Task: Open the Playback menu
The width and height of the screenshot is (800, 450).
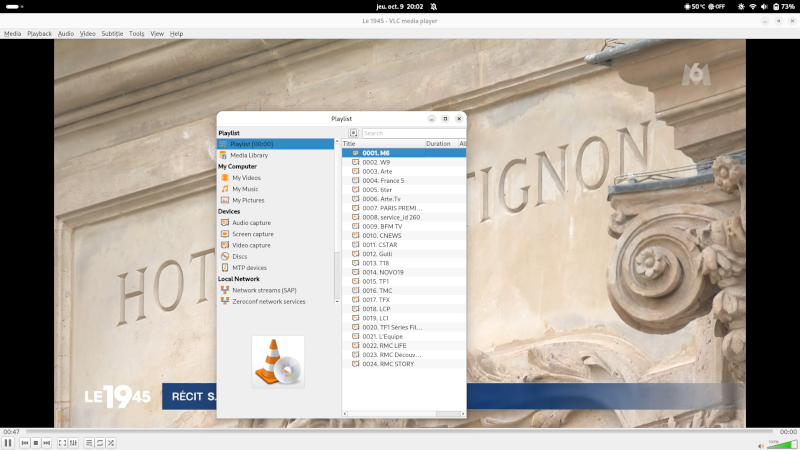Action: [x=39, y=34]
